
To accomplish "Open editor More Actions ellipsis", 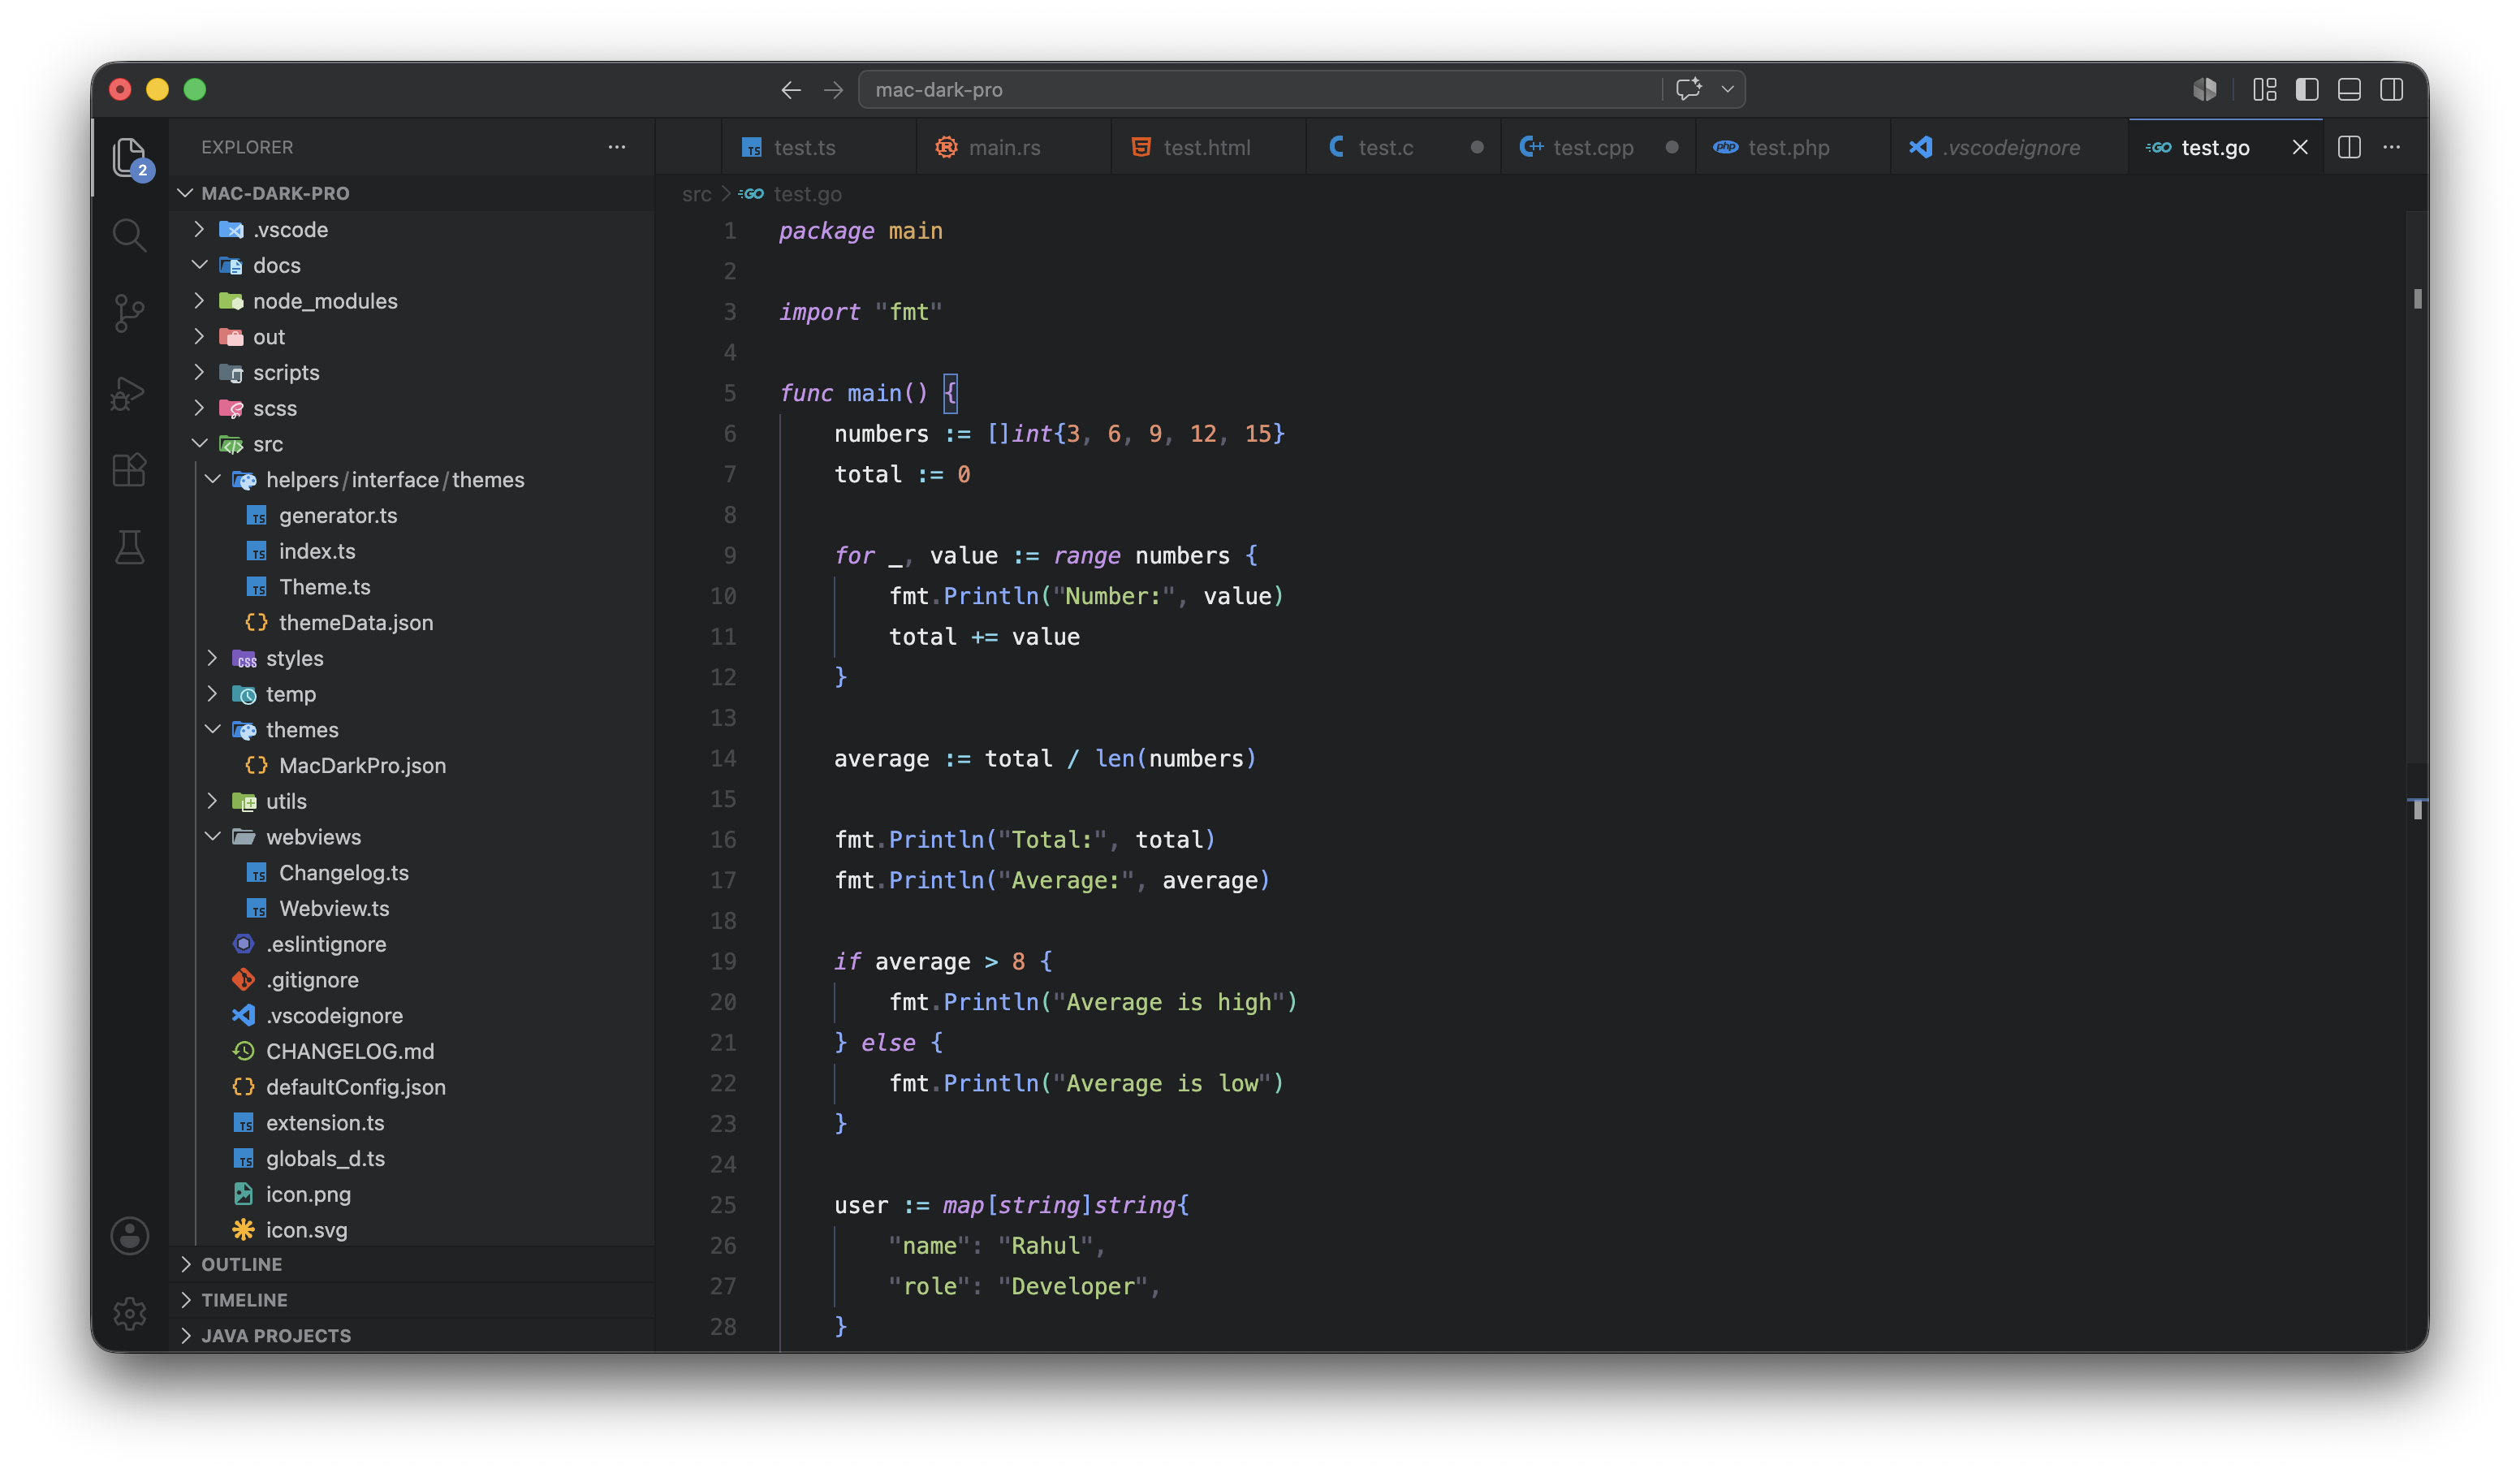I will tap(2392, 147).
